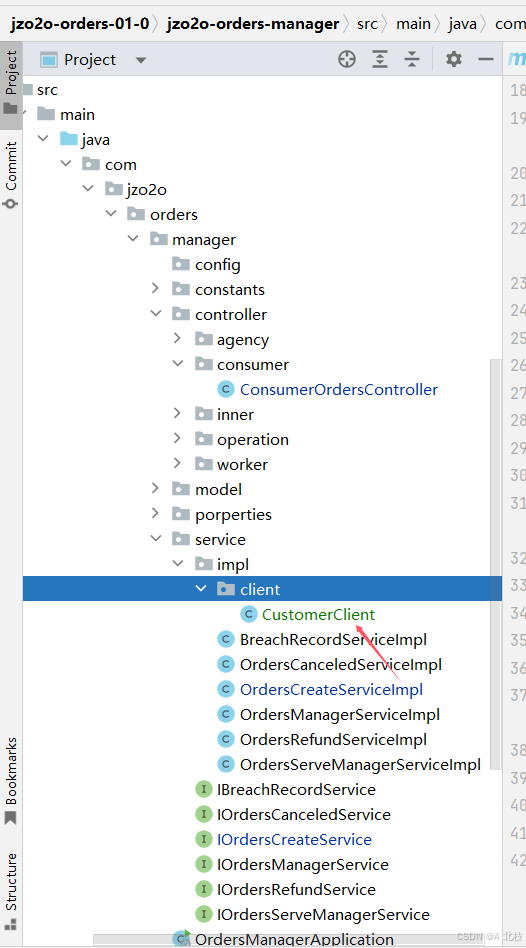Click the OrdersManagerApplication run-class icon
526x948 pixels.
click(181, 938)
